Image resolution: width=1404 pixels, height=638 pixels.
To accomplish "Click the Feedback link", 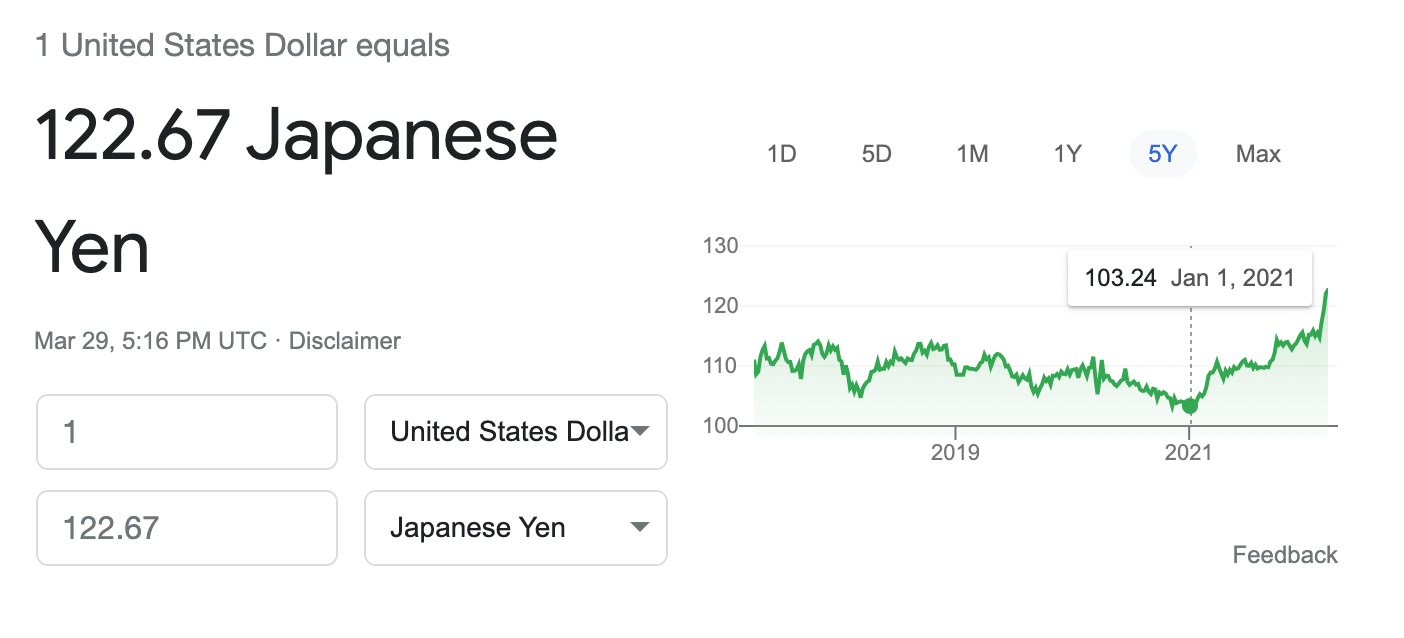I will point(1285,555).
